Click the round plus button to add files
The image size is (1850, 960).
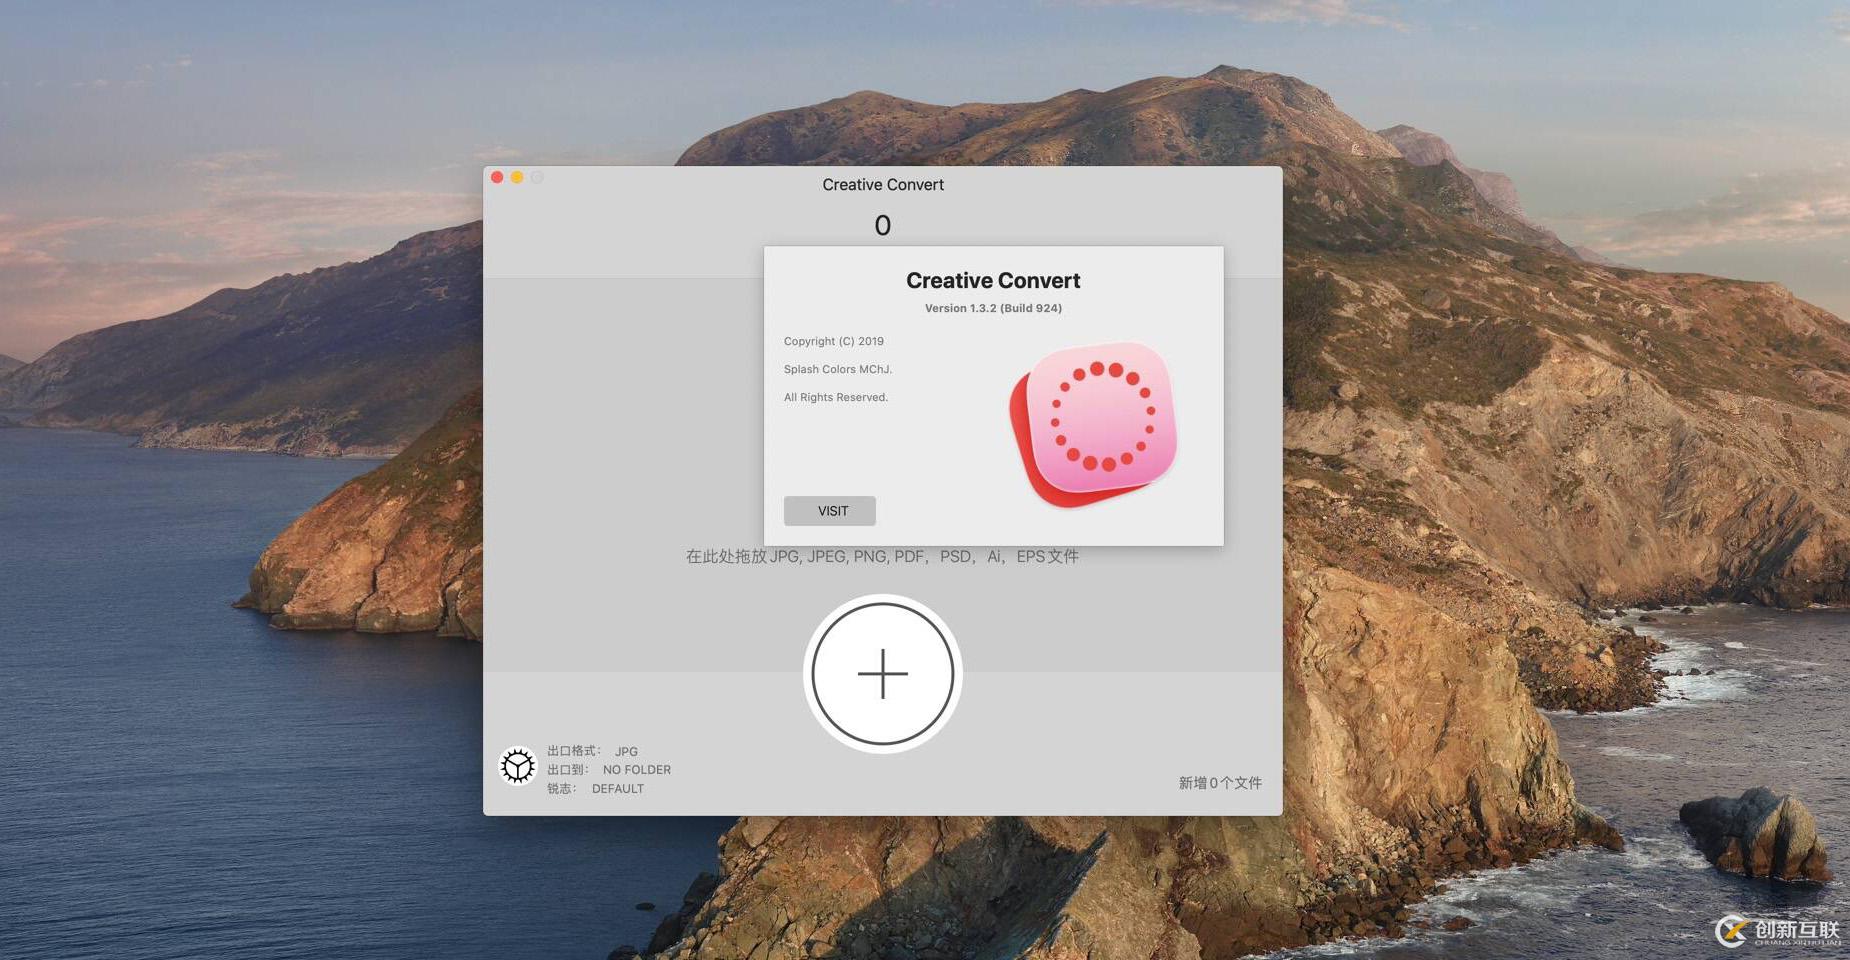click(883, 674)
